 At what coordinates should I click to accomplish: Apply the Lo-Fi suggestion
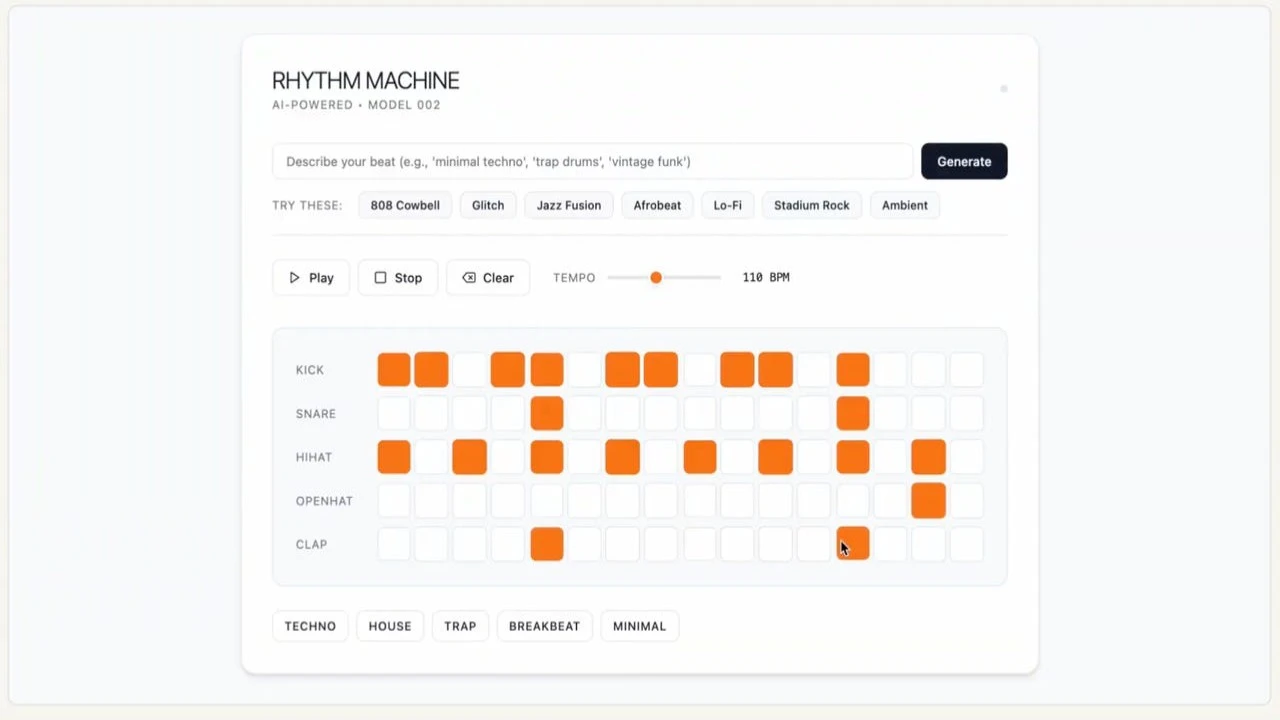coord(728,205)
